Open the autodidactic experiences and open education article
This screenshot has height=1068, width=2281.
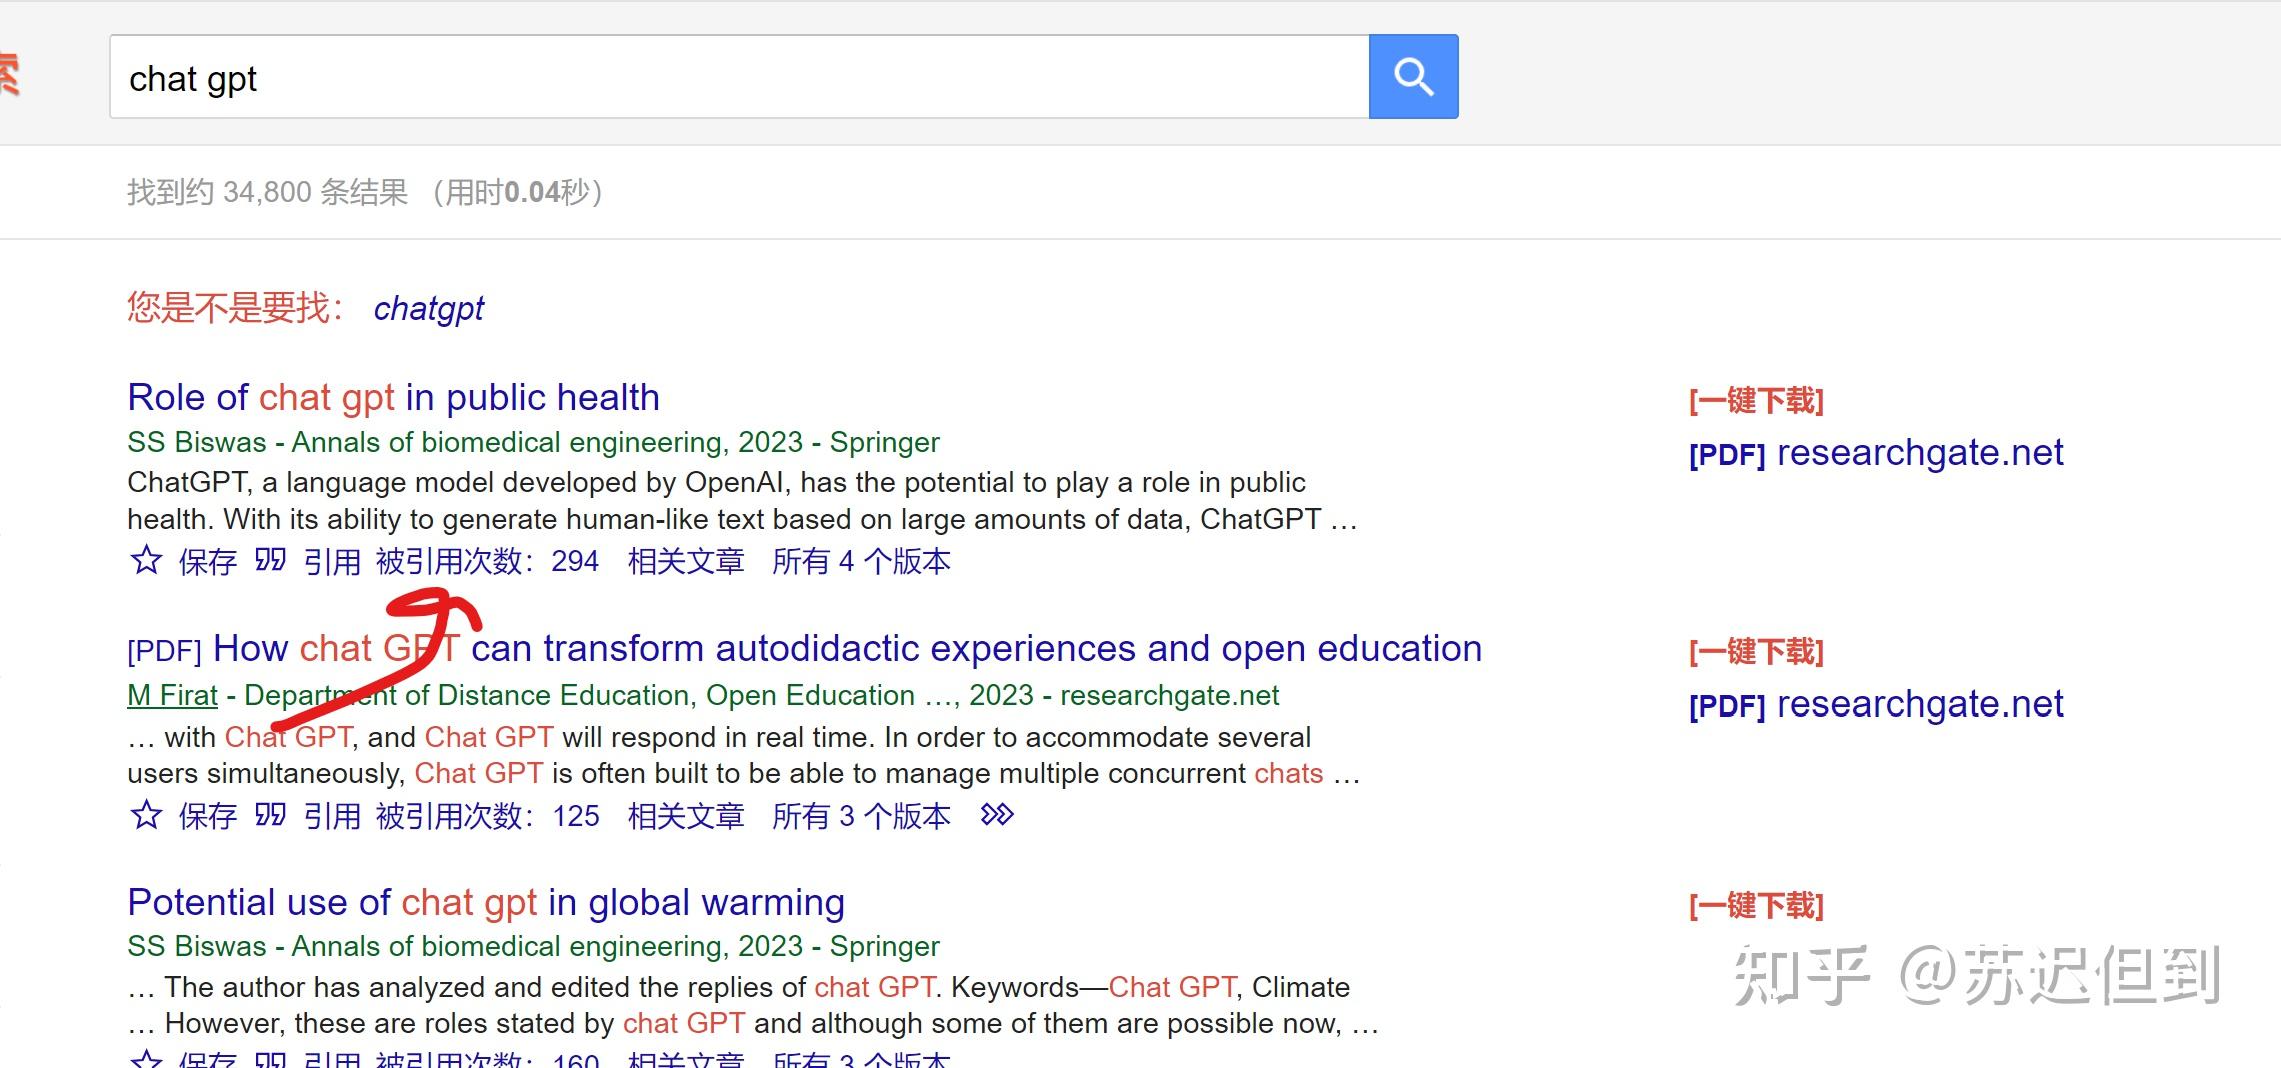[x=846, y=649]
